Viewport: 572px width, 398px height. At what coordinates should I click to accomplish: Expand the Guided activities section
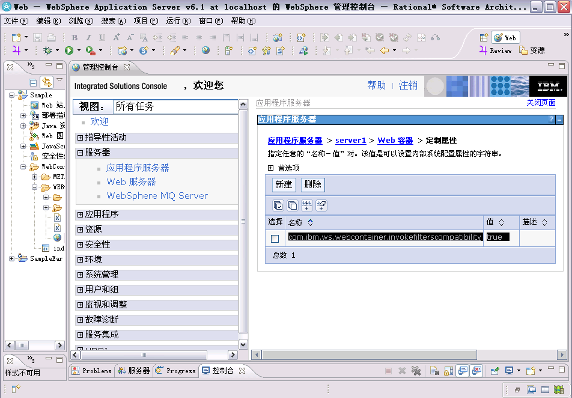point(80,138)
